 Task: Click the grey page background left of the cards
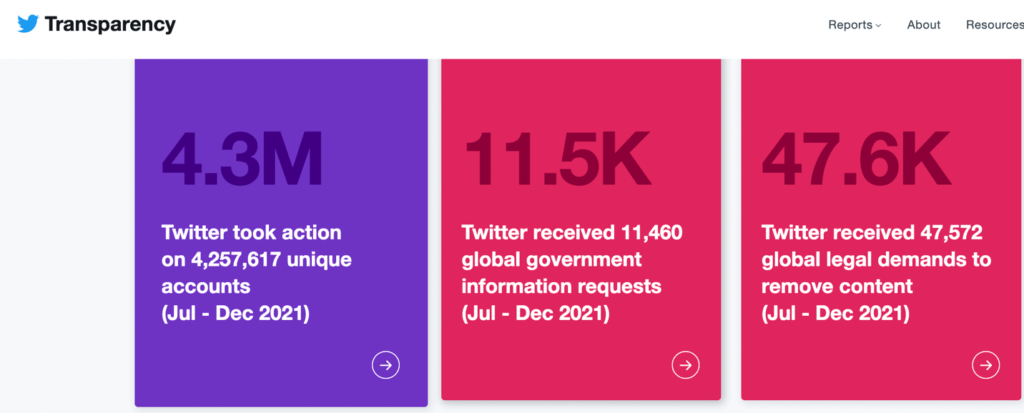[65, 230]
